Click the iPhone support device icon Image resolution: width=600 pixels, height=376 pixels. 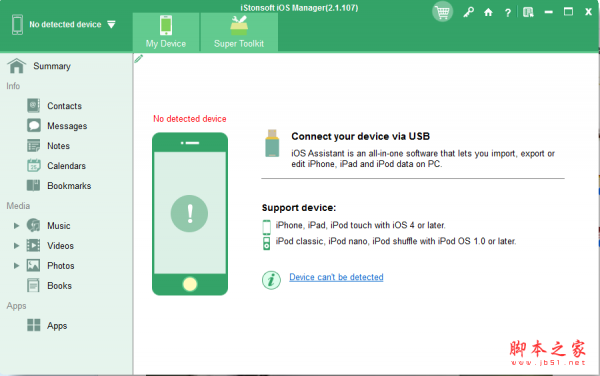[x=266, y=227]
